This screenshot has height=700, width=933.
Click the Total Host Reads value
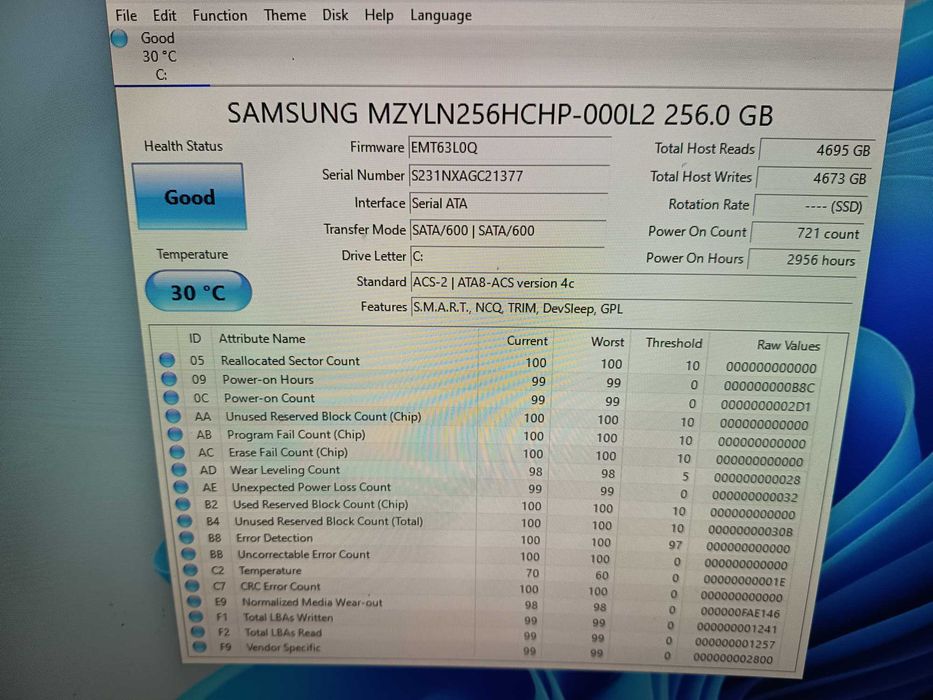tap(816, 150)
